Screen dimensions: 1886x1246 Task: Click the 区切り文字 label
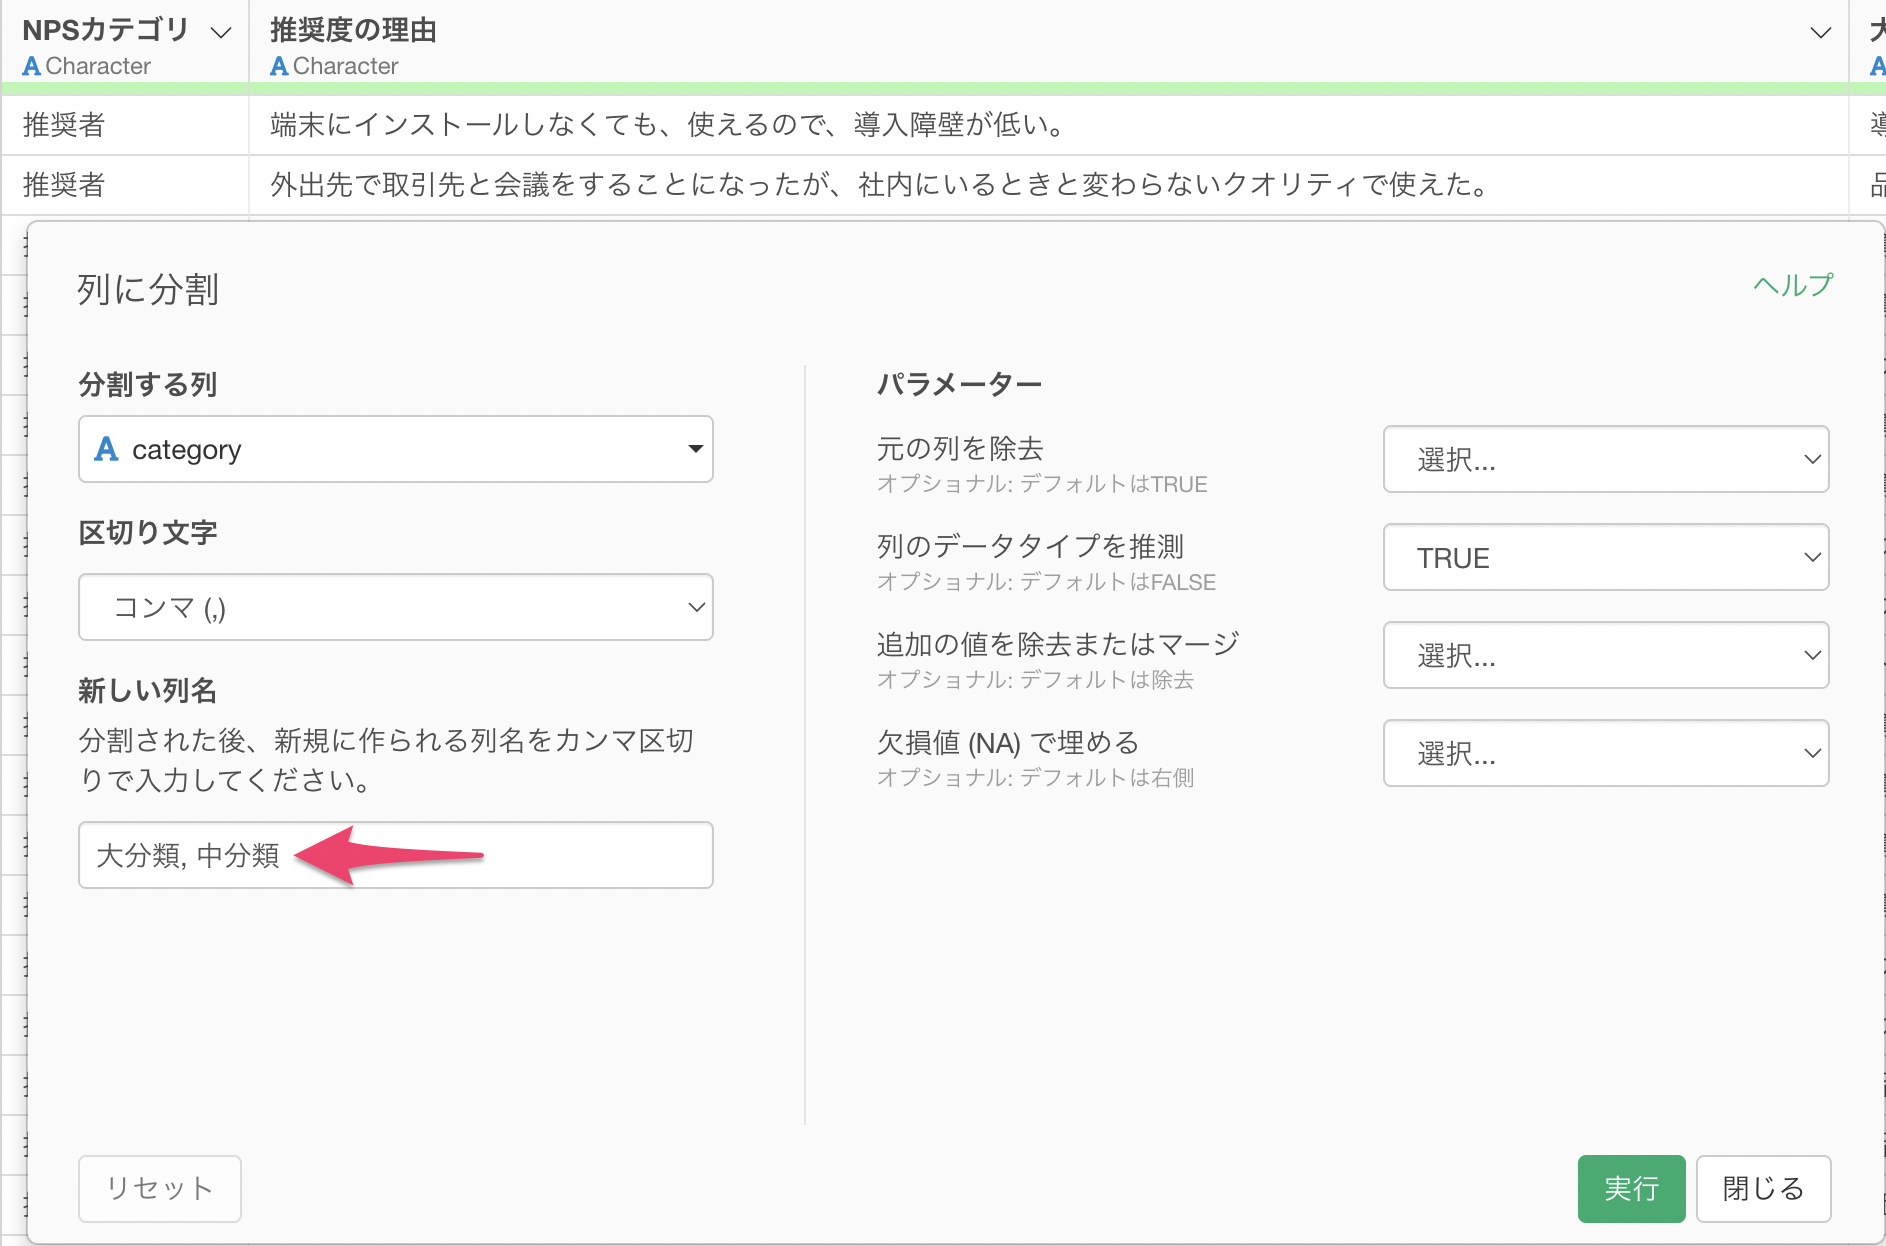coord(148,533)
